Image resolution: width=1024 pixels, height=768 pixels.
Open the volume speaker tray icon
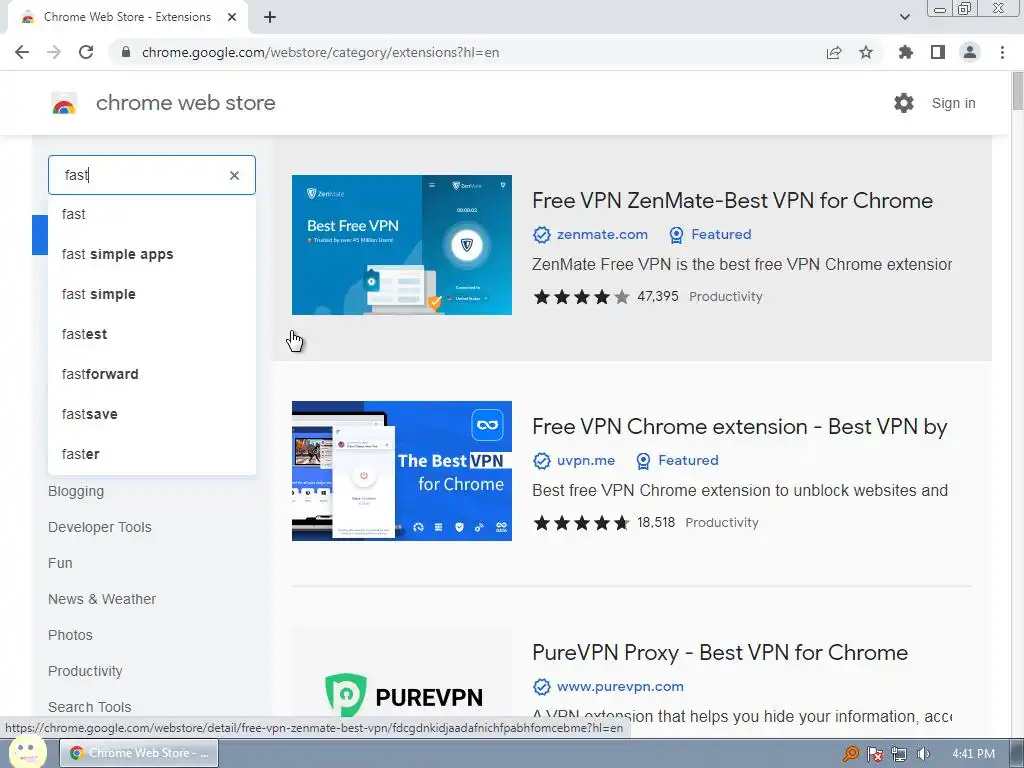pos(923,754)
